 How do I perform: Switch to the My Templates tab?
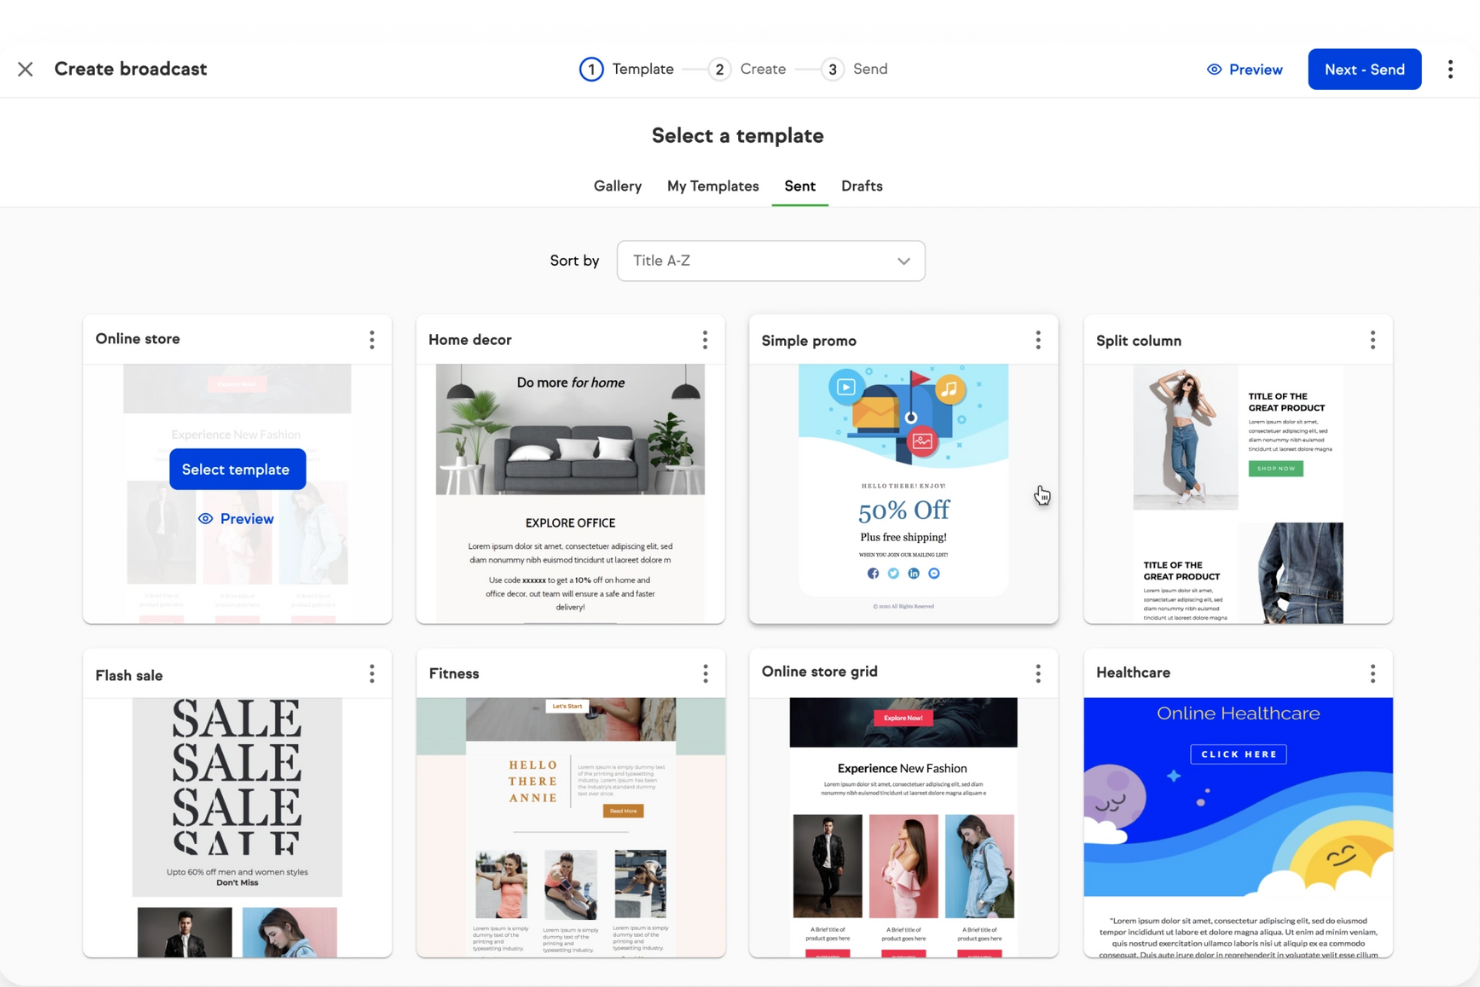(712, 186)
